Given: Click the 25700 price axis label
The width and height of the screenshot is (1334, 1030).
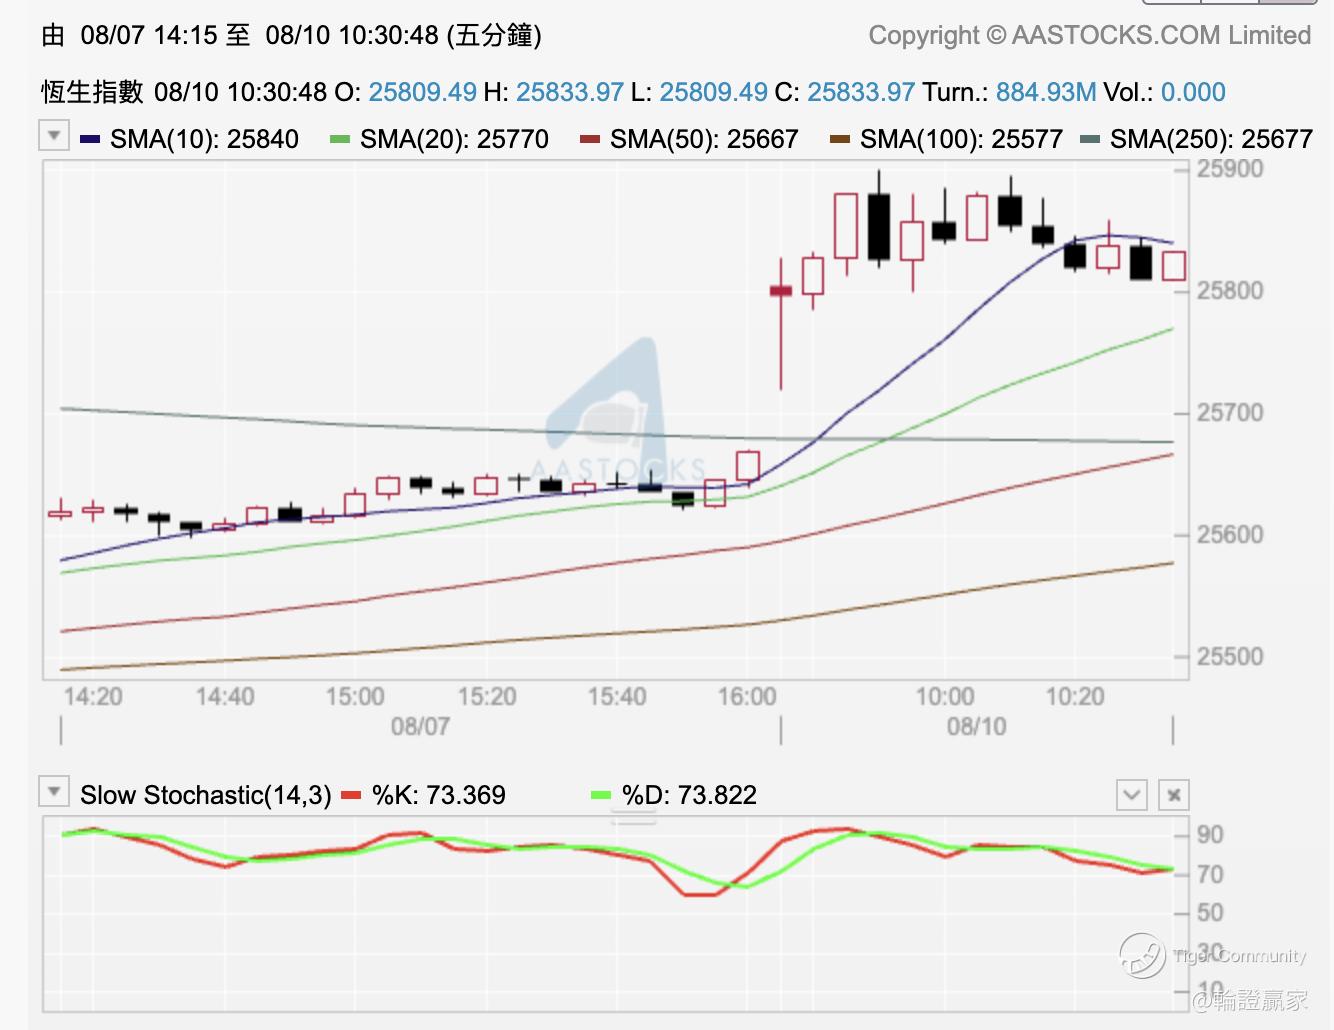Looking at the screenshot, I should (1230, 412).
